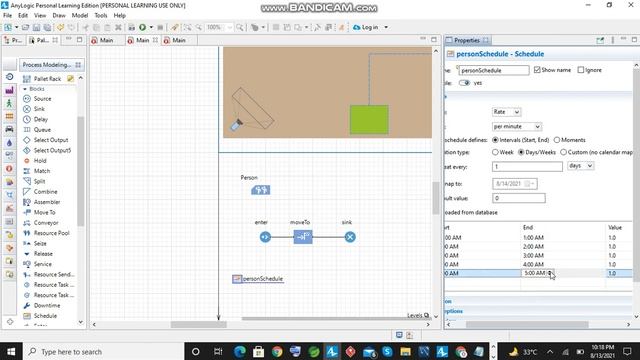Open the View menu

40,16
